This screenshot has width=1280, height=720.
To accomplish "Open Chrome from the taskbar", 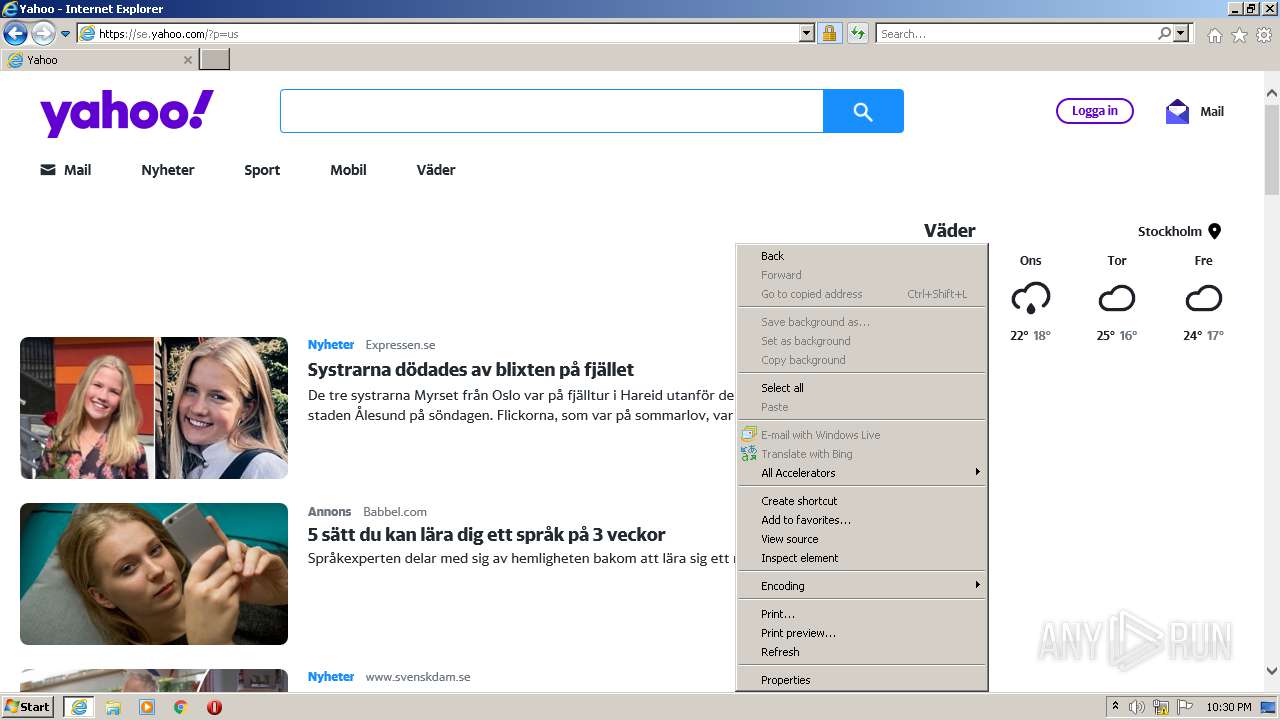I will 181,707.
